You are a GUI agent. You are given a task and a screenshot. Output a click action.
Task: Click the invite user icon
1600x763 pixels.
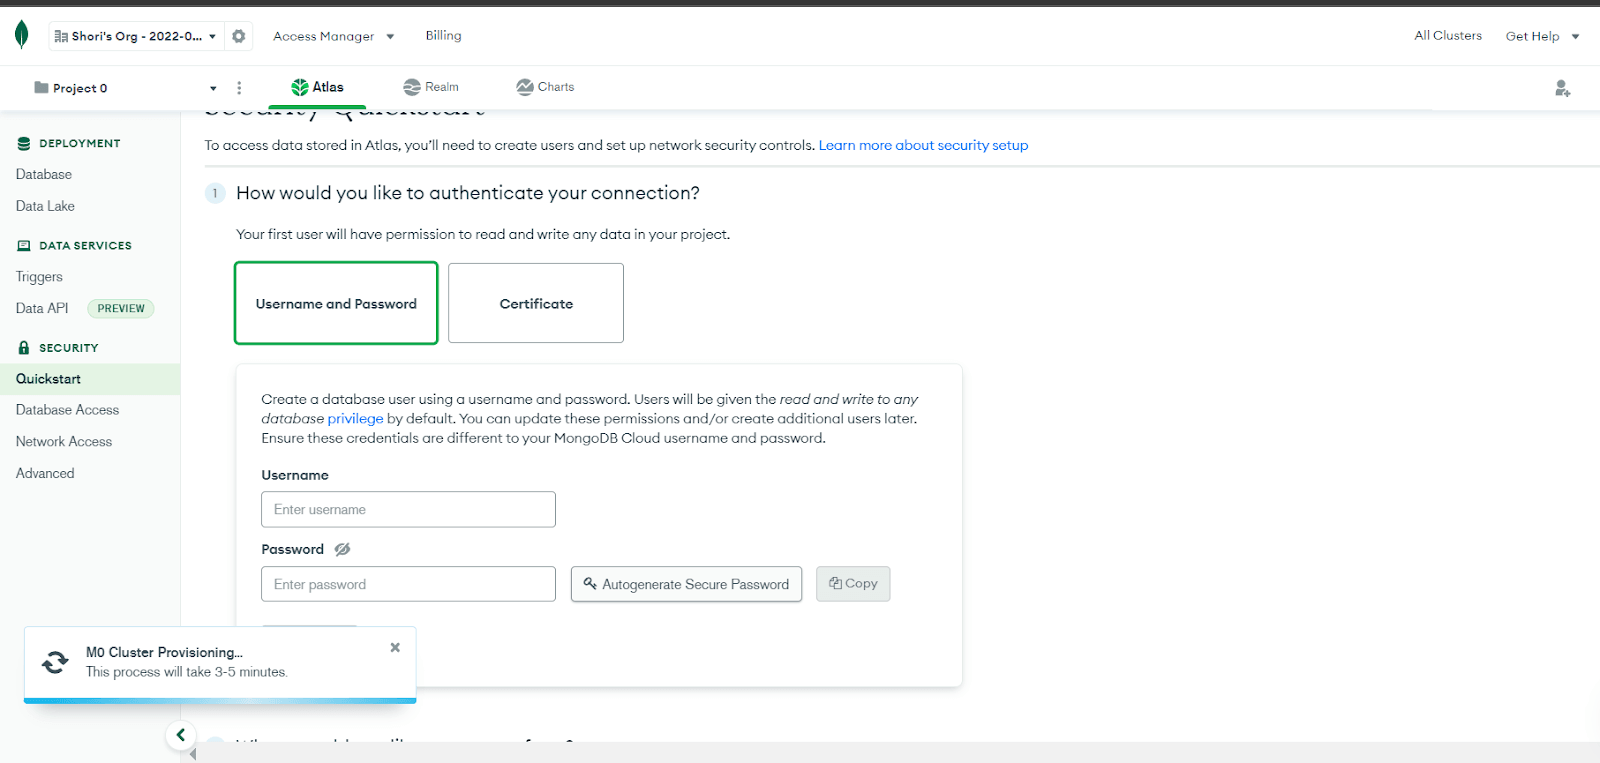(1562, 88)
